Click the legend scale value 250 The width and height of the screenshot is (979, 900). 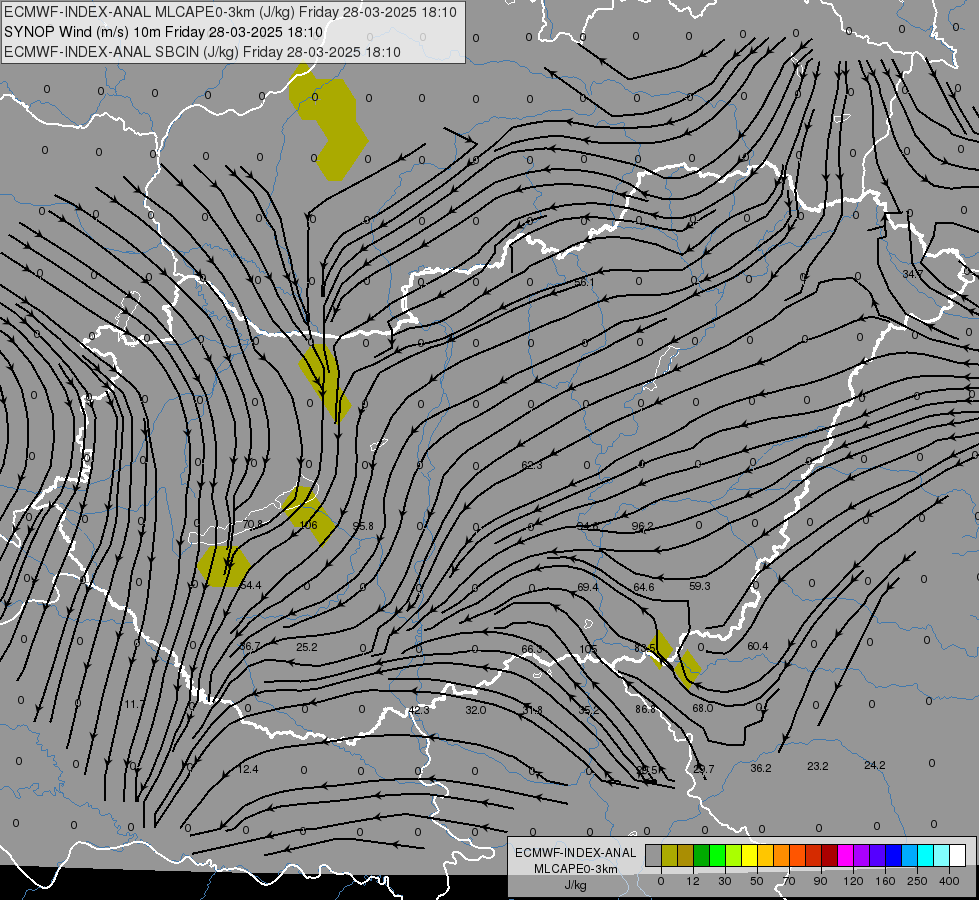pos(917,881)
